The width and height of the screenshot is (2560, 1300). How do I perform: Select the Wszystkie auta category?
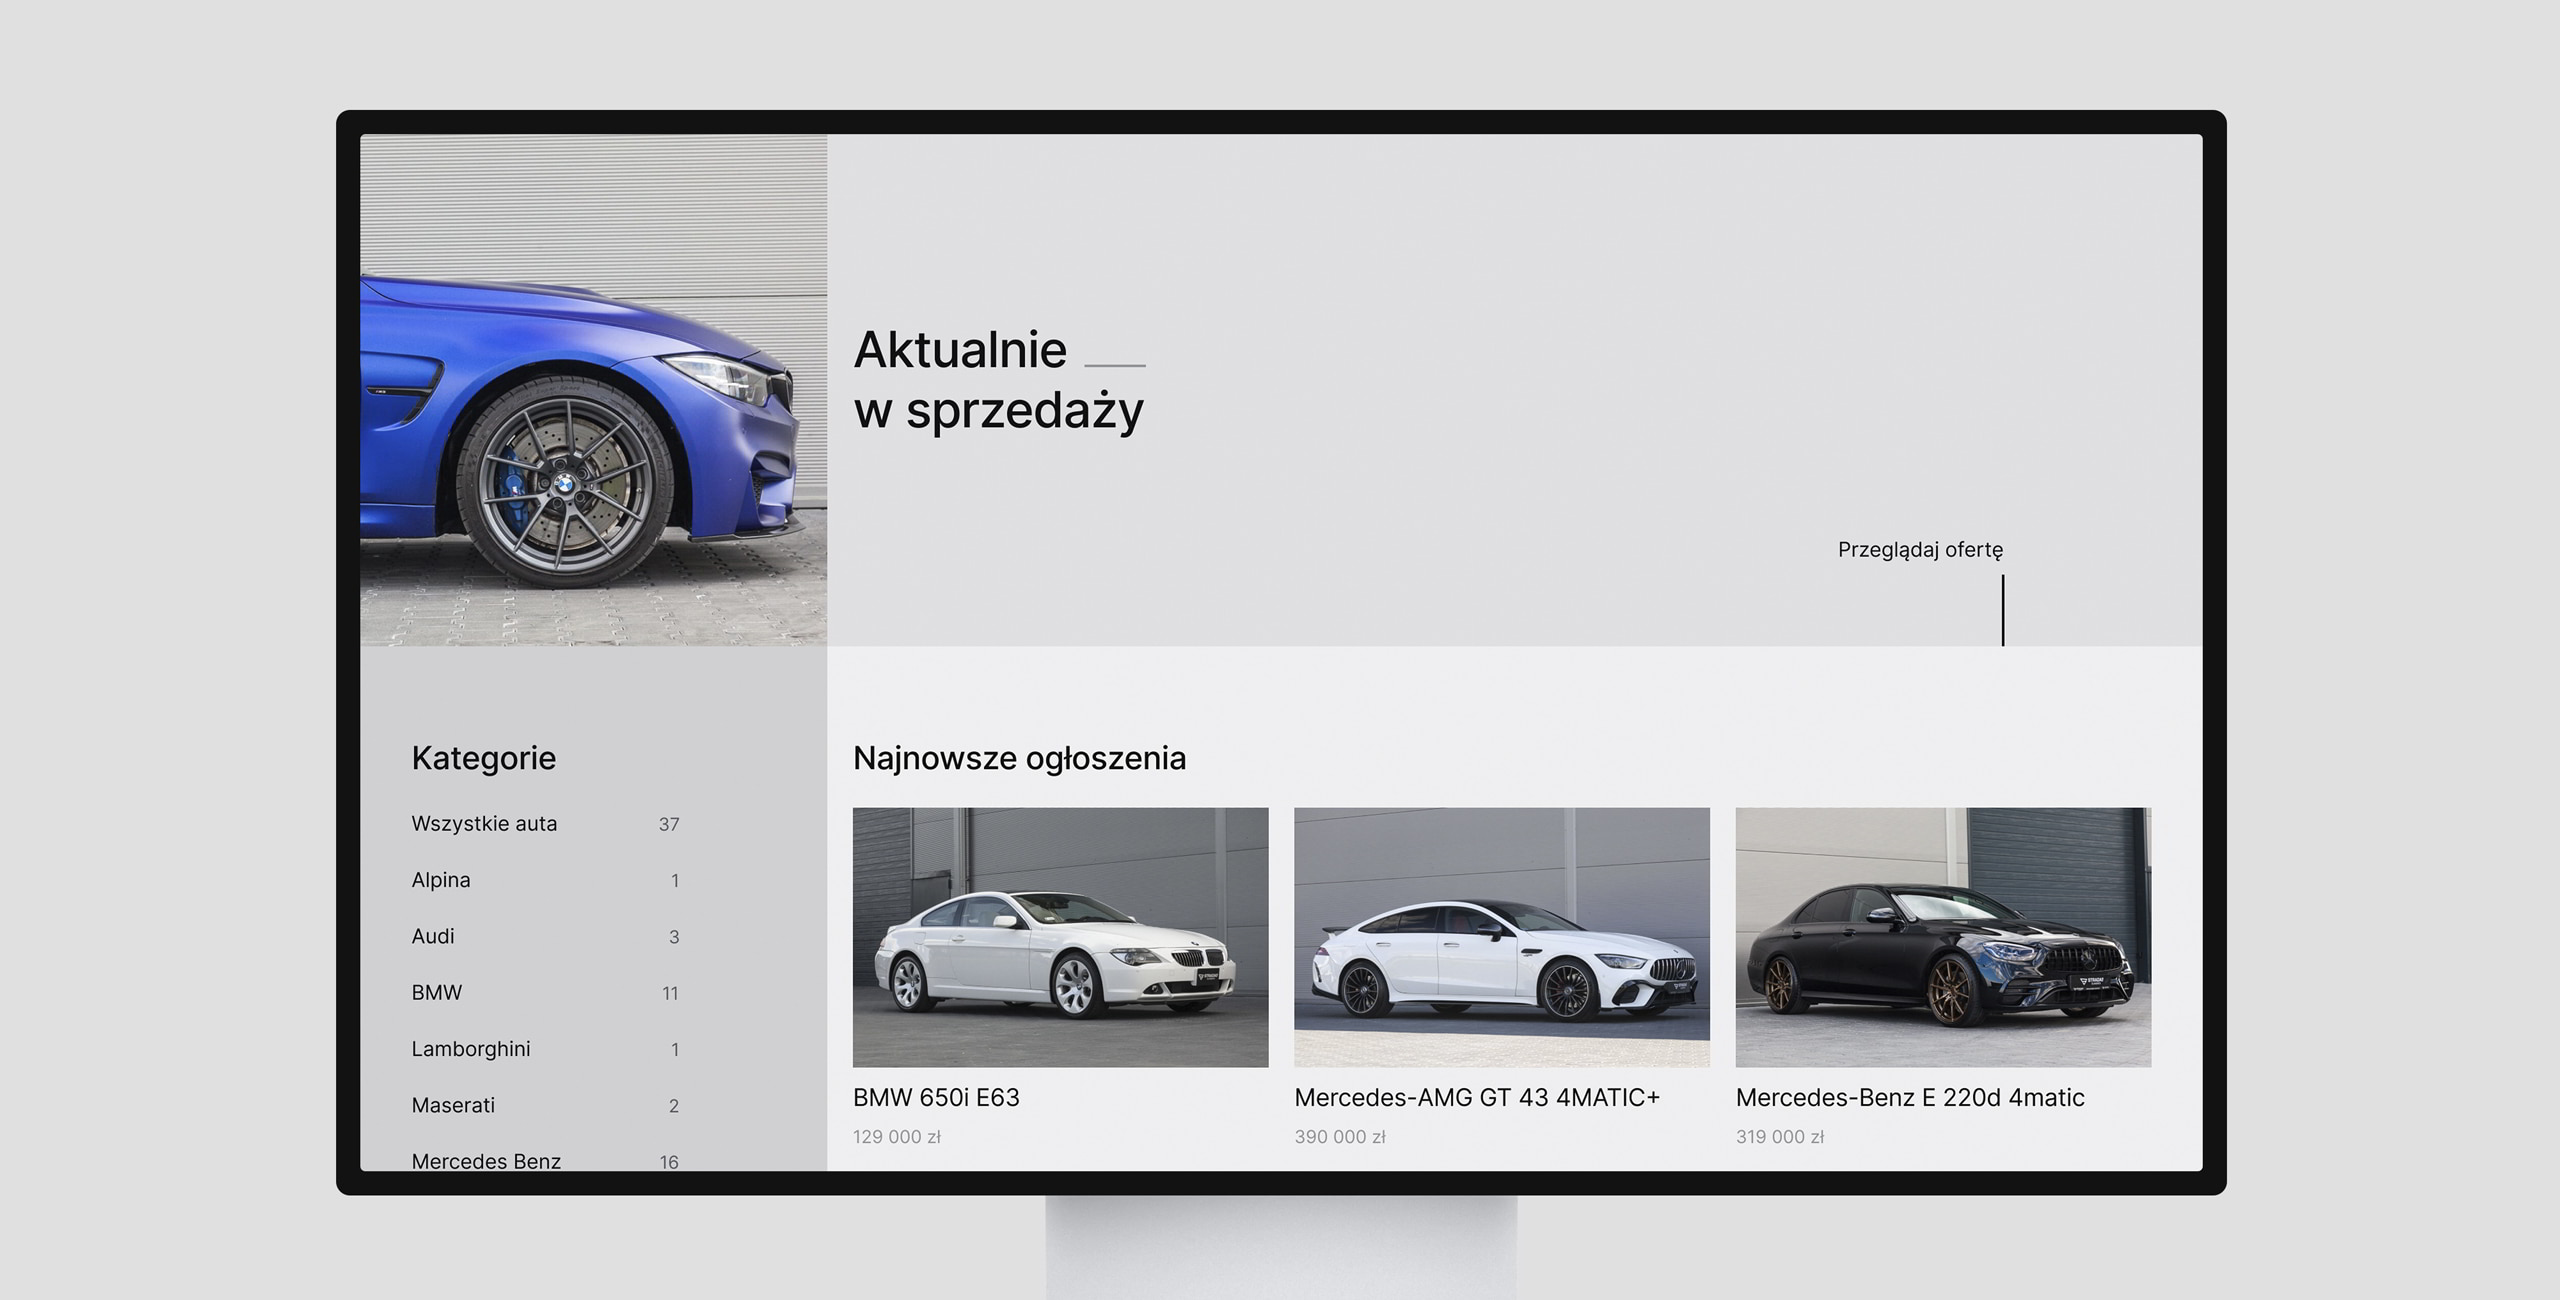tap(484, 823)
